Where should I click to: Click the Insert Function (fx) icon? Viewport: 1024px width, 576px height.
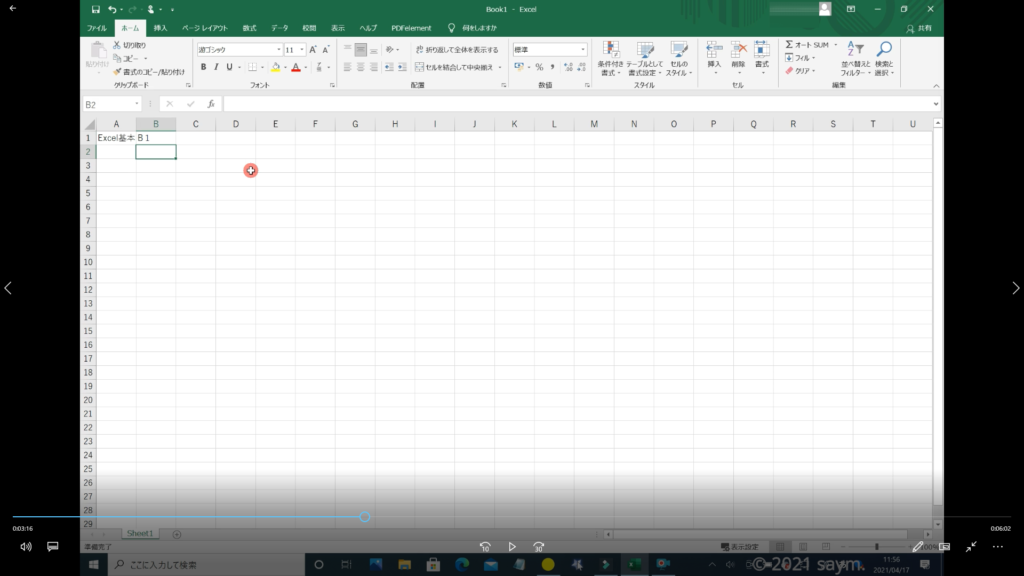pyautogui.click(x=210, y=104)
